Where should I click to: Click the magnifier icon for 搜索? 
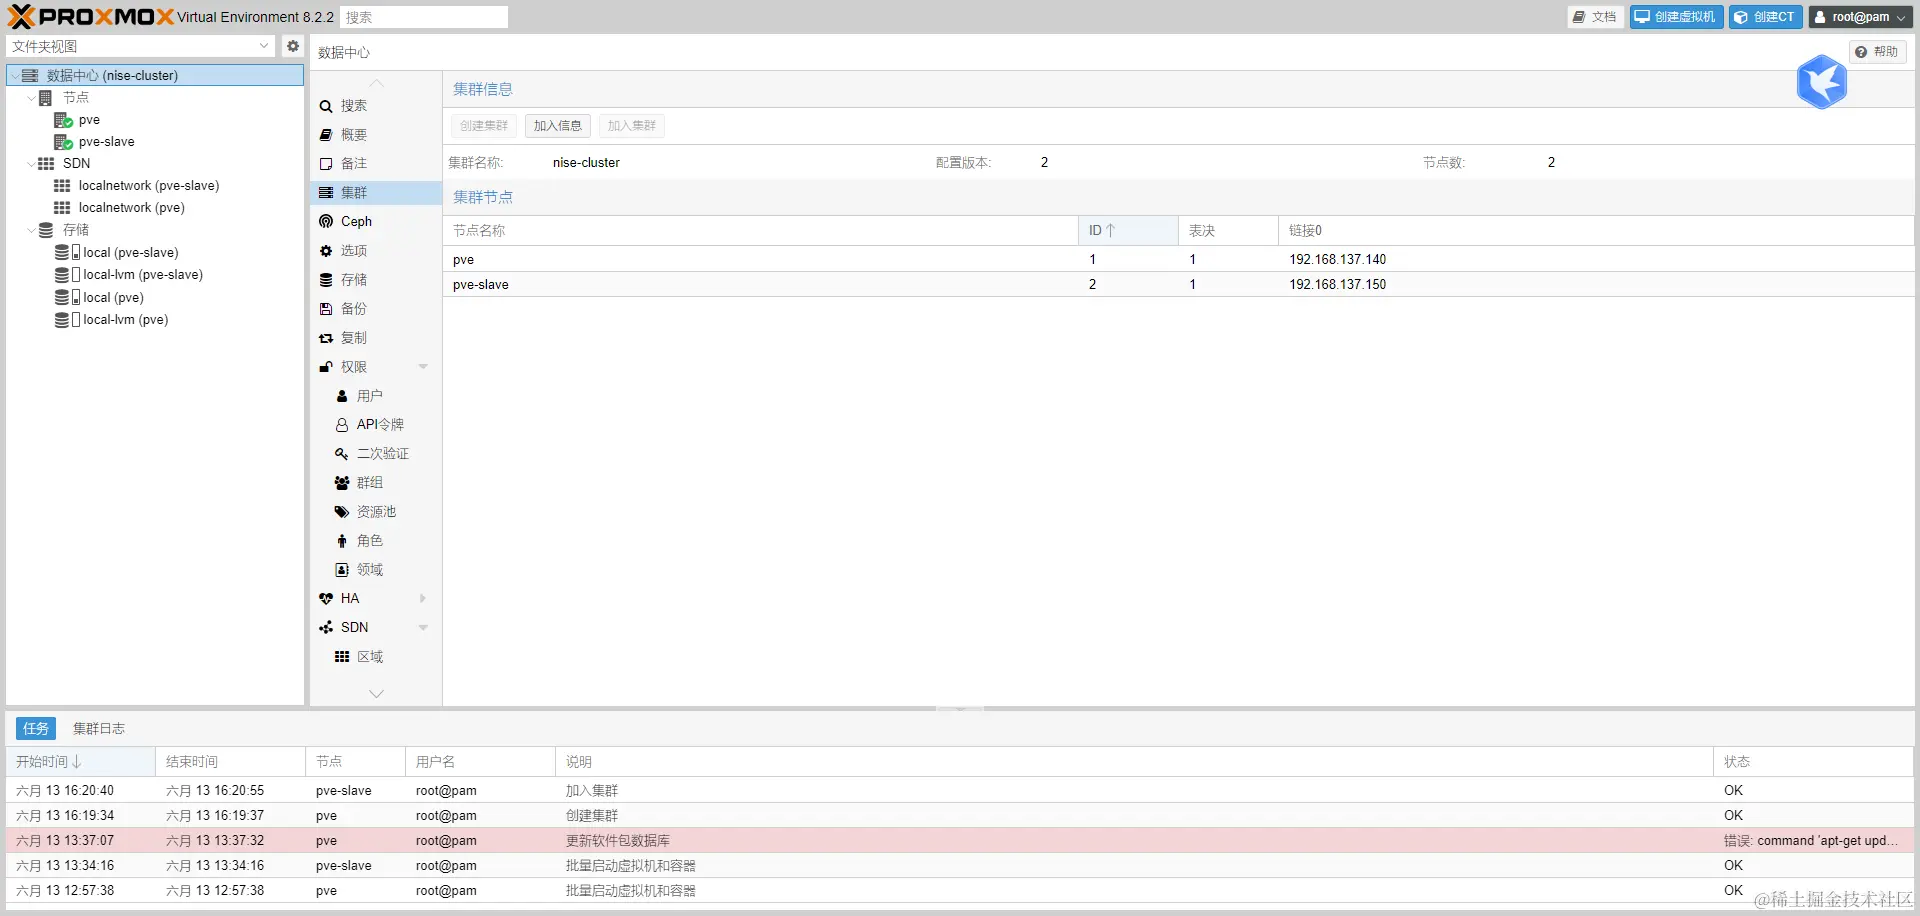[x=326, y=106]
